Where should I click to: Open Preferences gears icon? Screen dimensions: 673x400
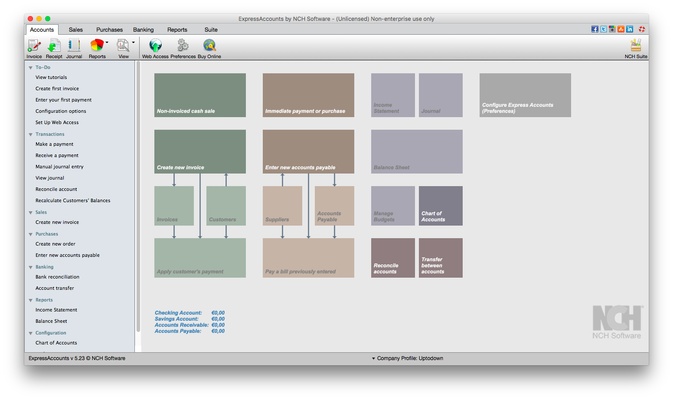[x=183, y=46]
